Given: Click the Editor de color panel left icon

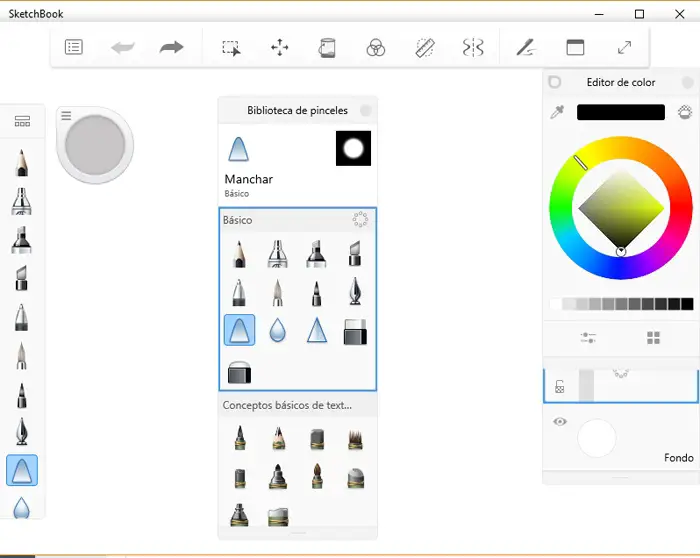Looking at the screenshot, I should tap(554, 82).
